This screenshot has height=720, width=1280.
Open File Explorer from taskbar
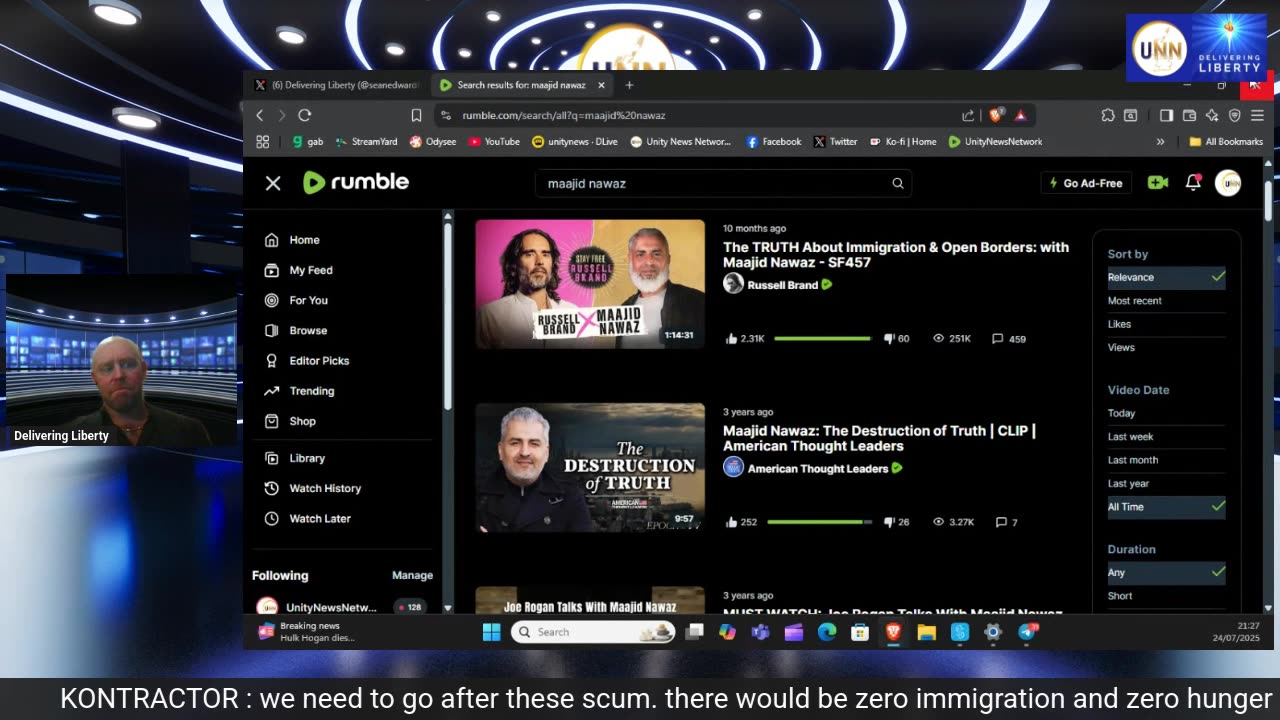point(926,632)
